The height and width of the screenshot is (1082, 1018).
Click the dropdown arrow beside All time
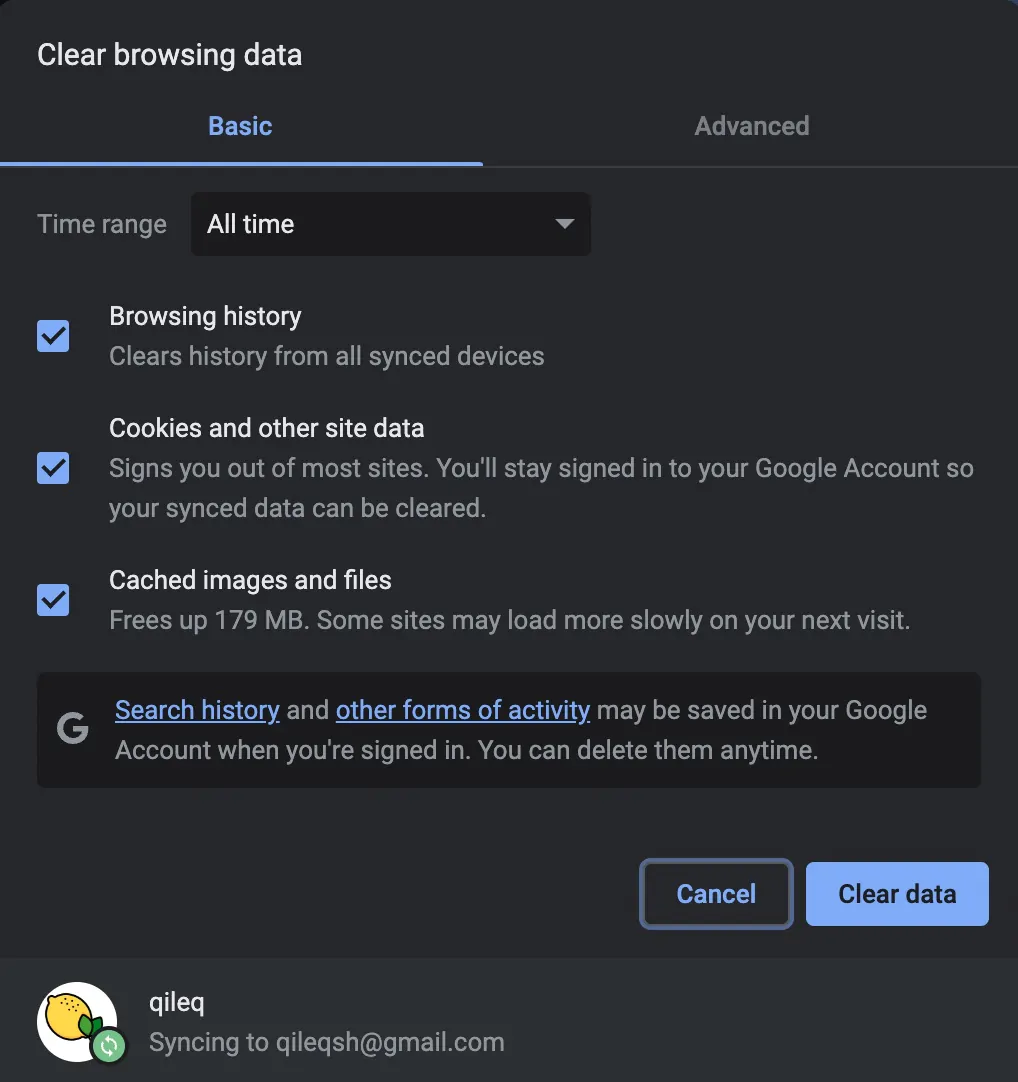click(x=565, y=224)
